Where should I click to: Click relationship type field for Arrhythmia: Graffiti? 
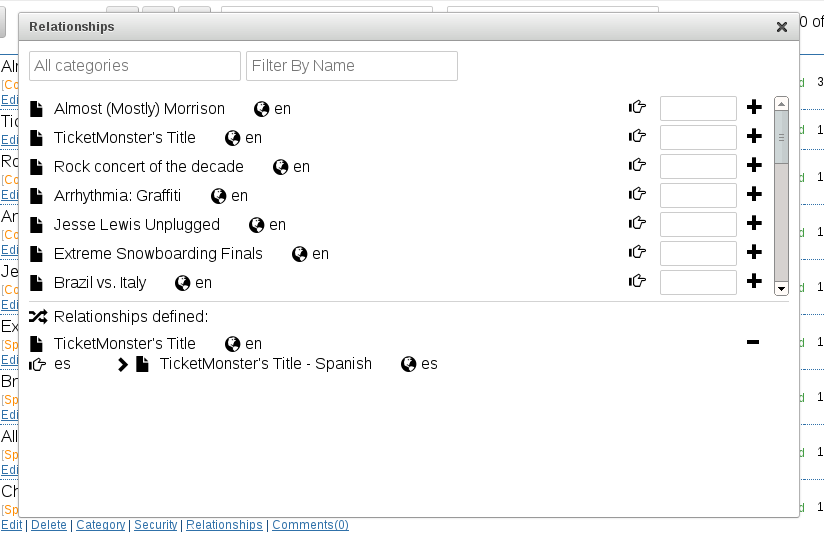click(698, 196)
